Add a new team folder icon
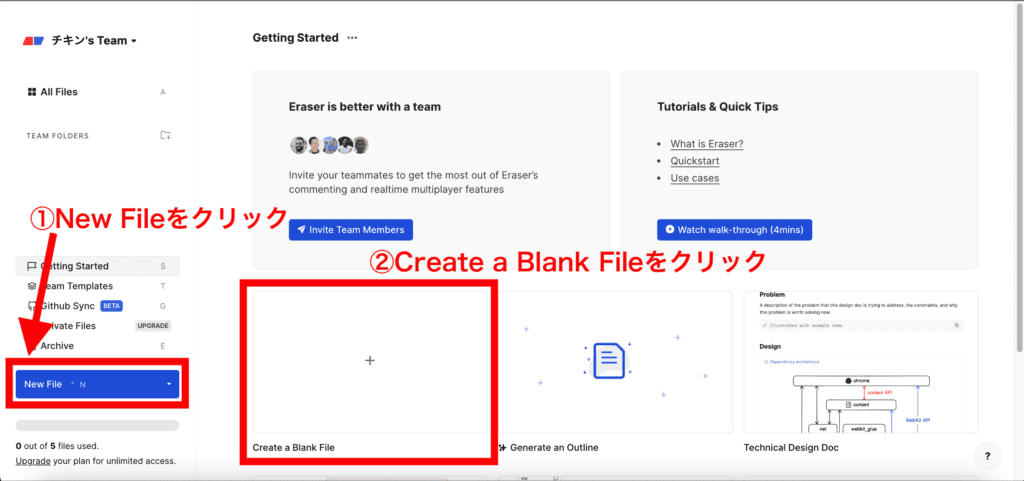Image resolution: width=1024 pixels, height=481 pixels. click(166, 136)
